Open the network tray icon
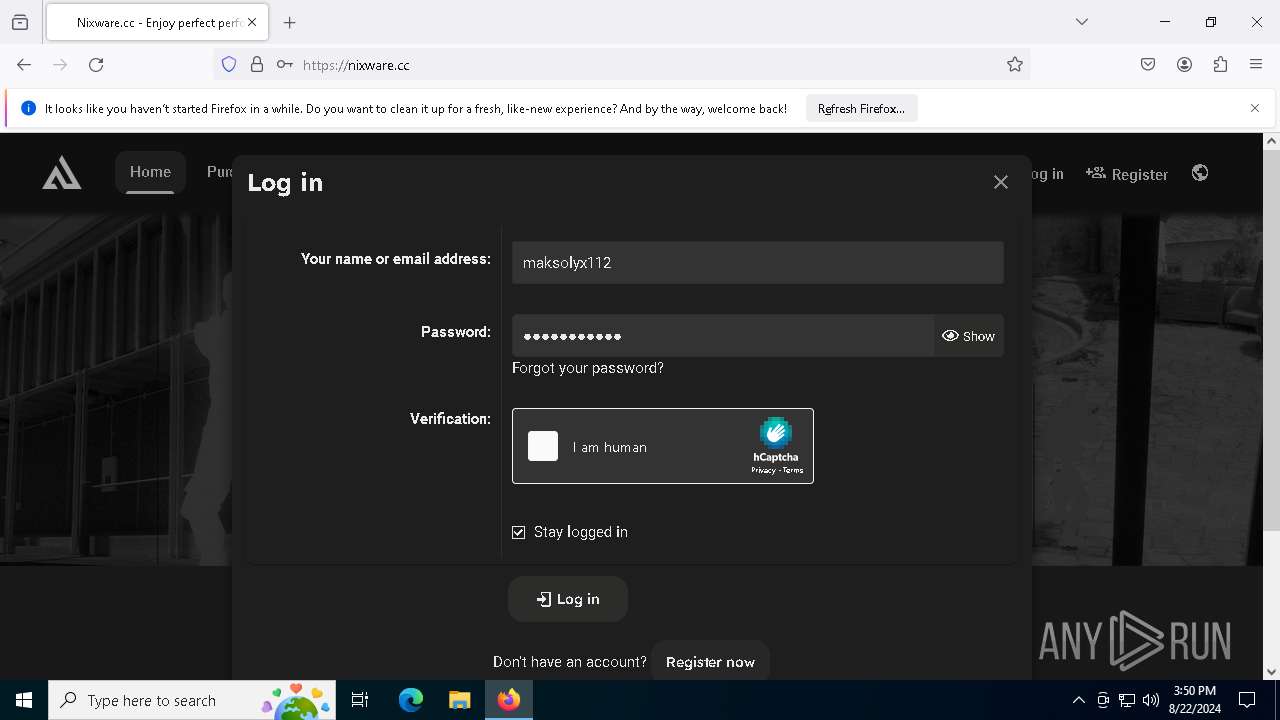 point(1127,700)
